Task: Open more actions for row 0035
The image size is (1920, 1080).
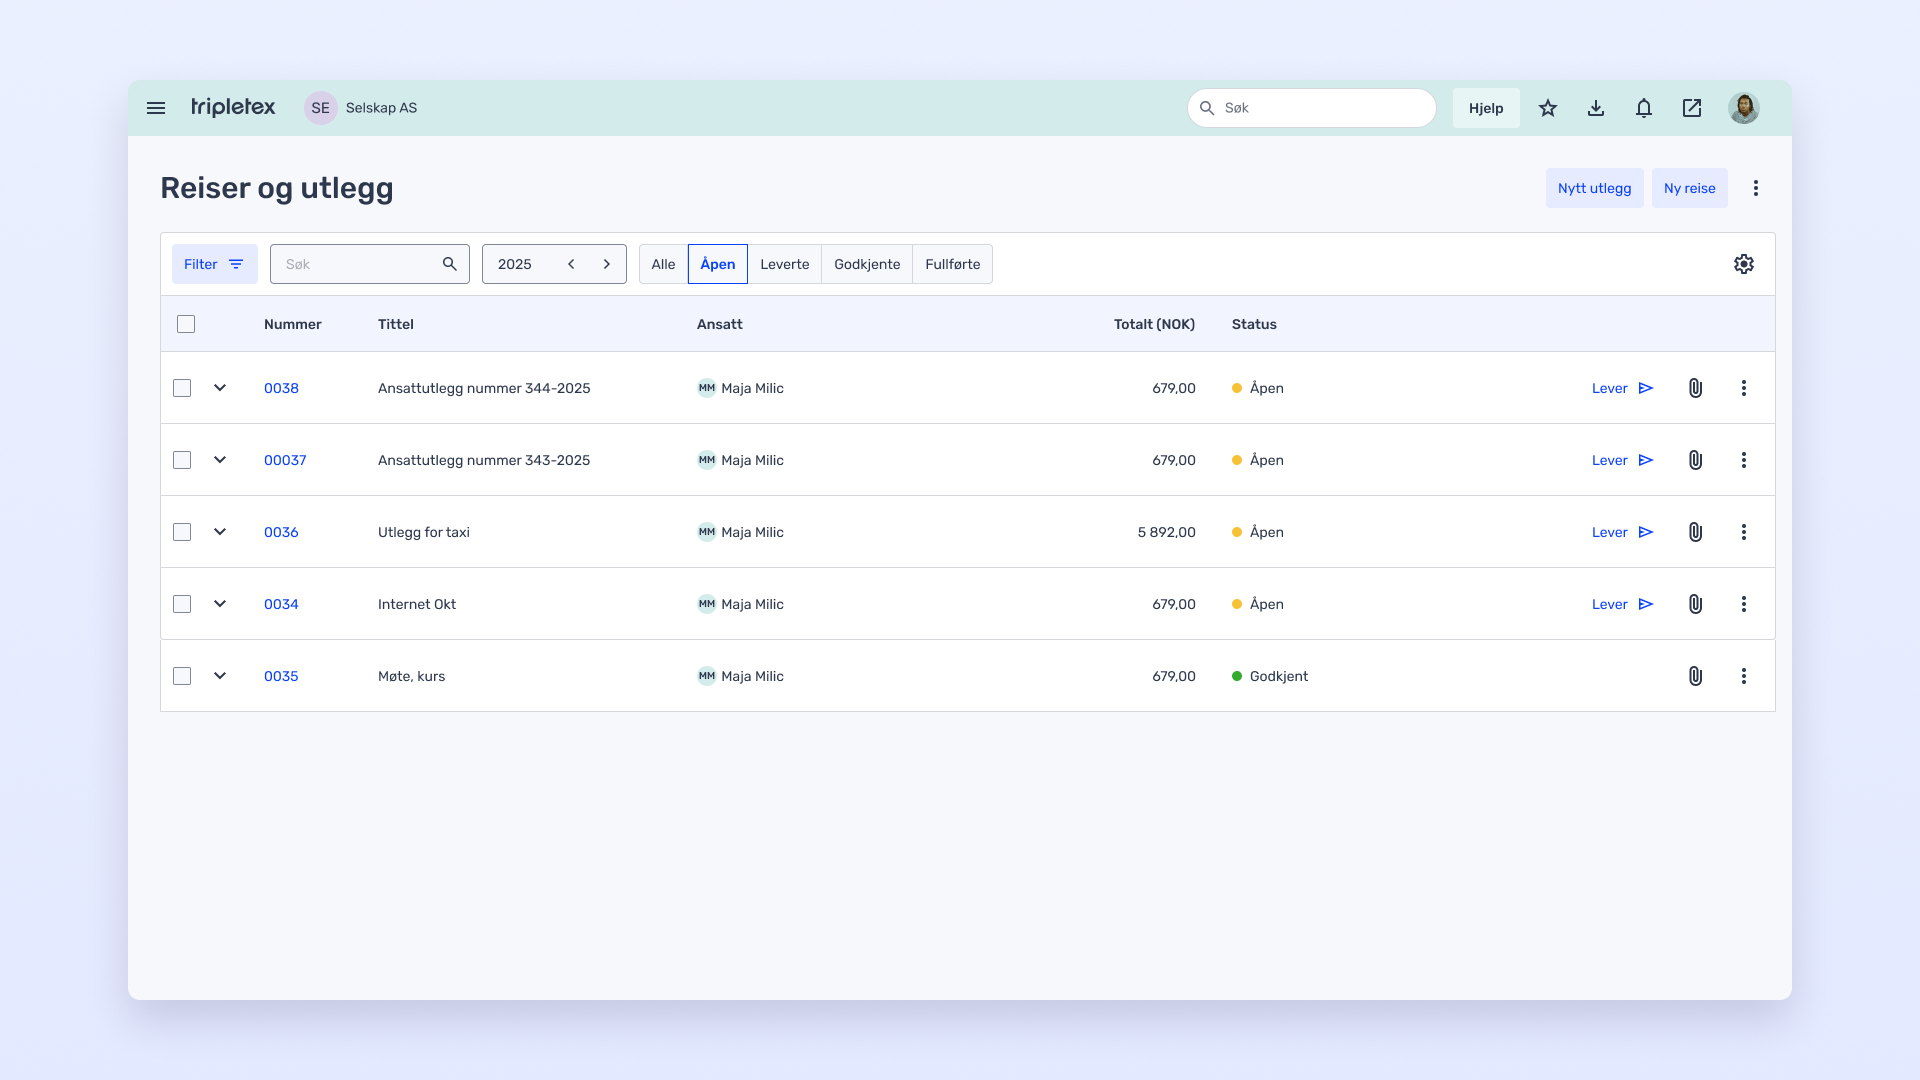Action: [x=1744, y=676]
